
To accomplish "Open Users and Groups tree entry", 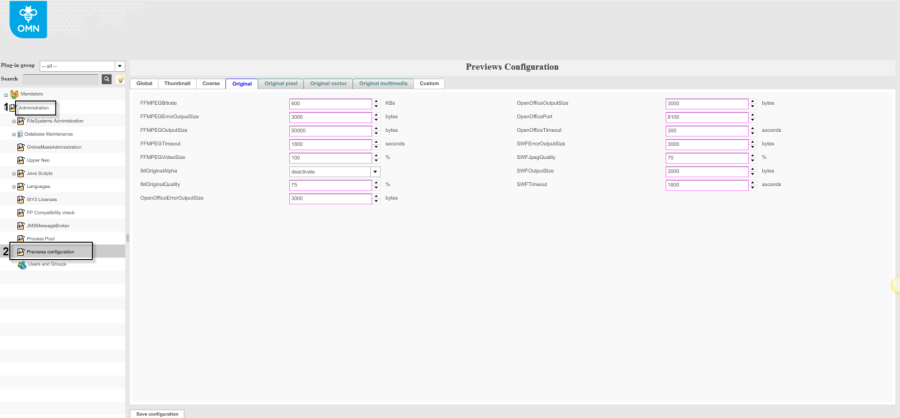I will click(47, 264).
